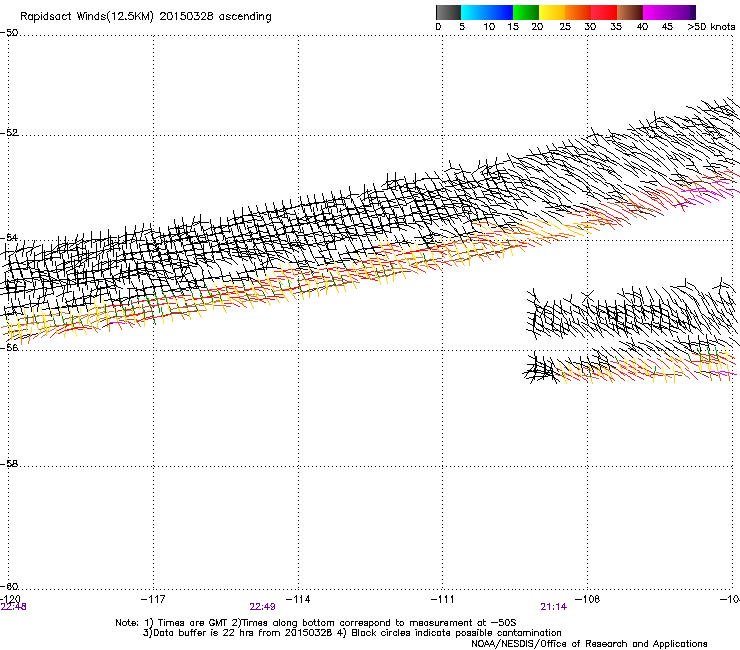Screen dimensions: 740x650
Task: Select the magenta-purple 40-50 knots color band
Action: 669,12
